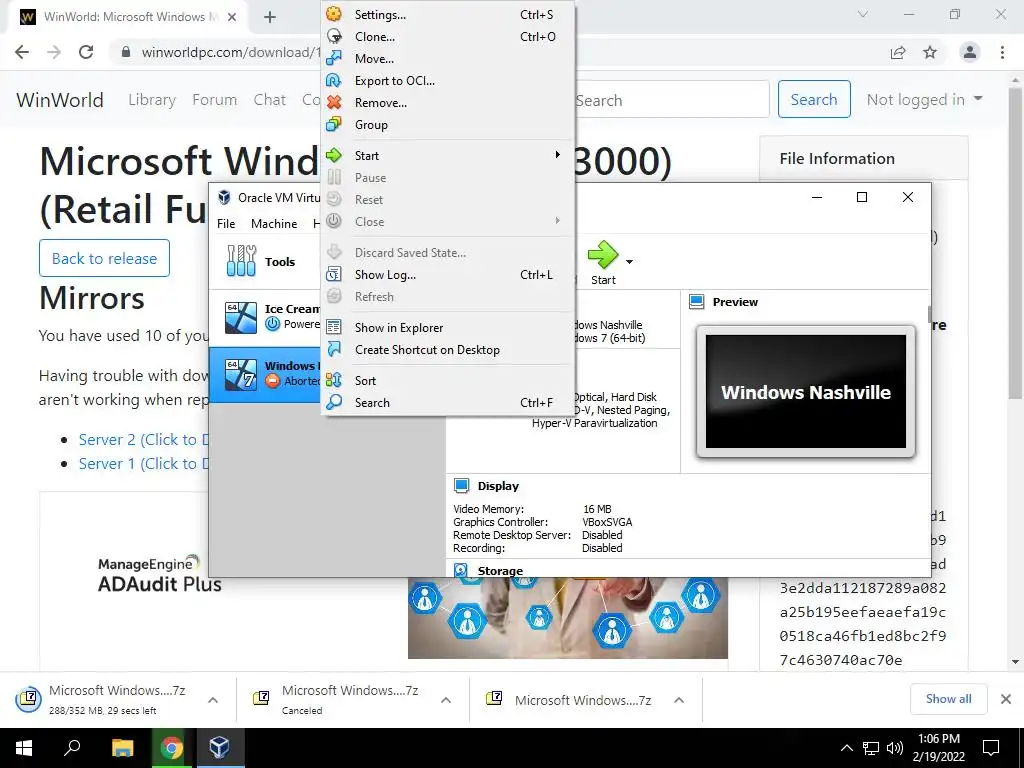This screenshot has height=768, width=1024.
Task: Click the red Remove icon
Action: pyautogui.click(x=334, y=103)
